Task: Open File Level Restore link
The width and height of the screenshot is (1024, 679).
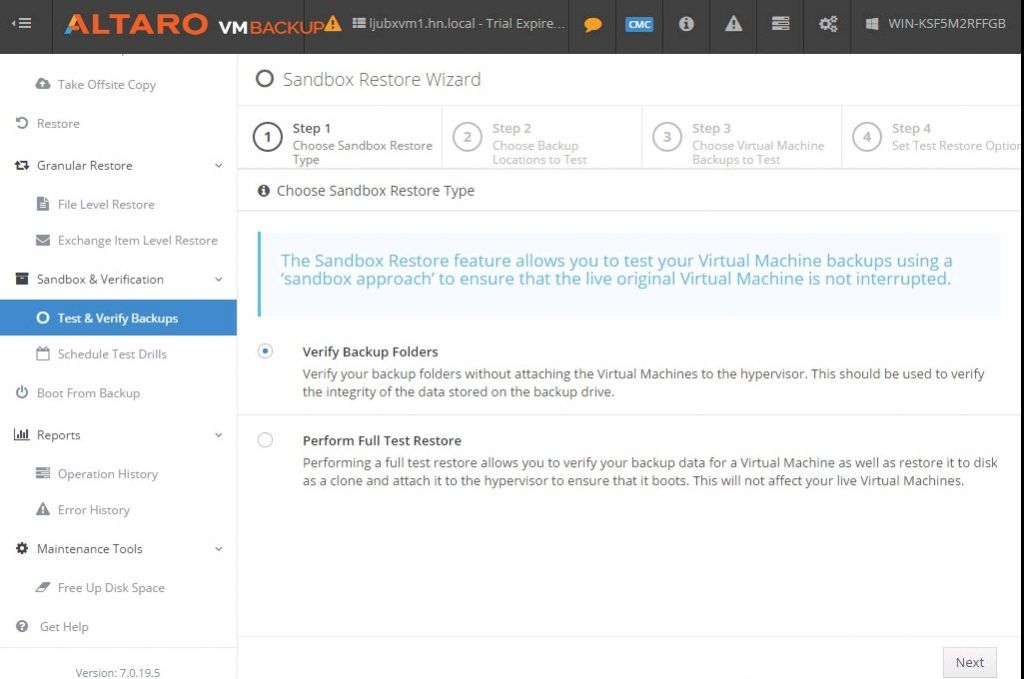Action: click(x=106, y=204)
